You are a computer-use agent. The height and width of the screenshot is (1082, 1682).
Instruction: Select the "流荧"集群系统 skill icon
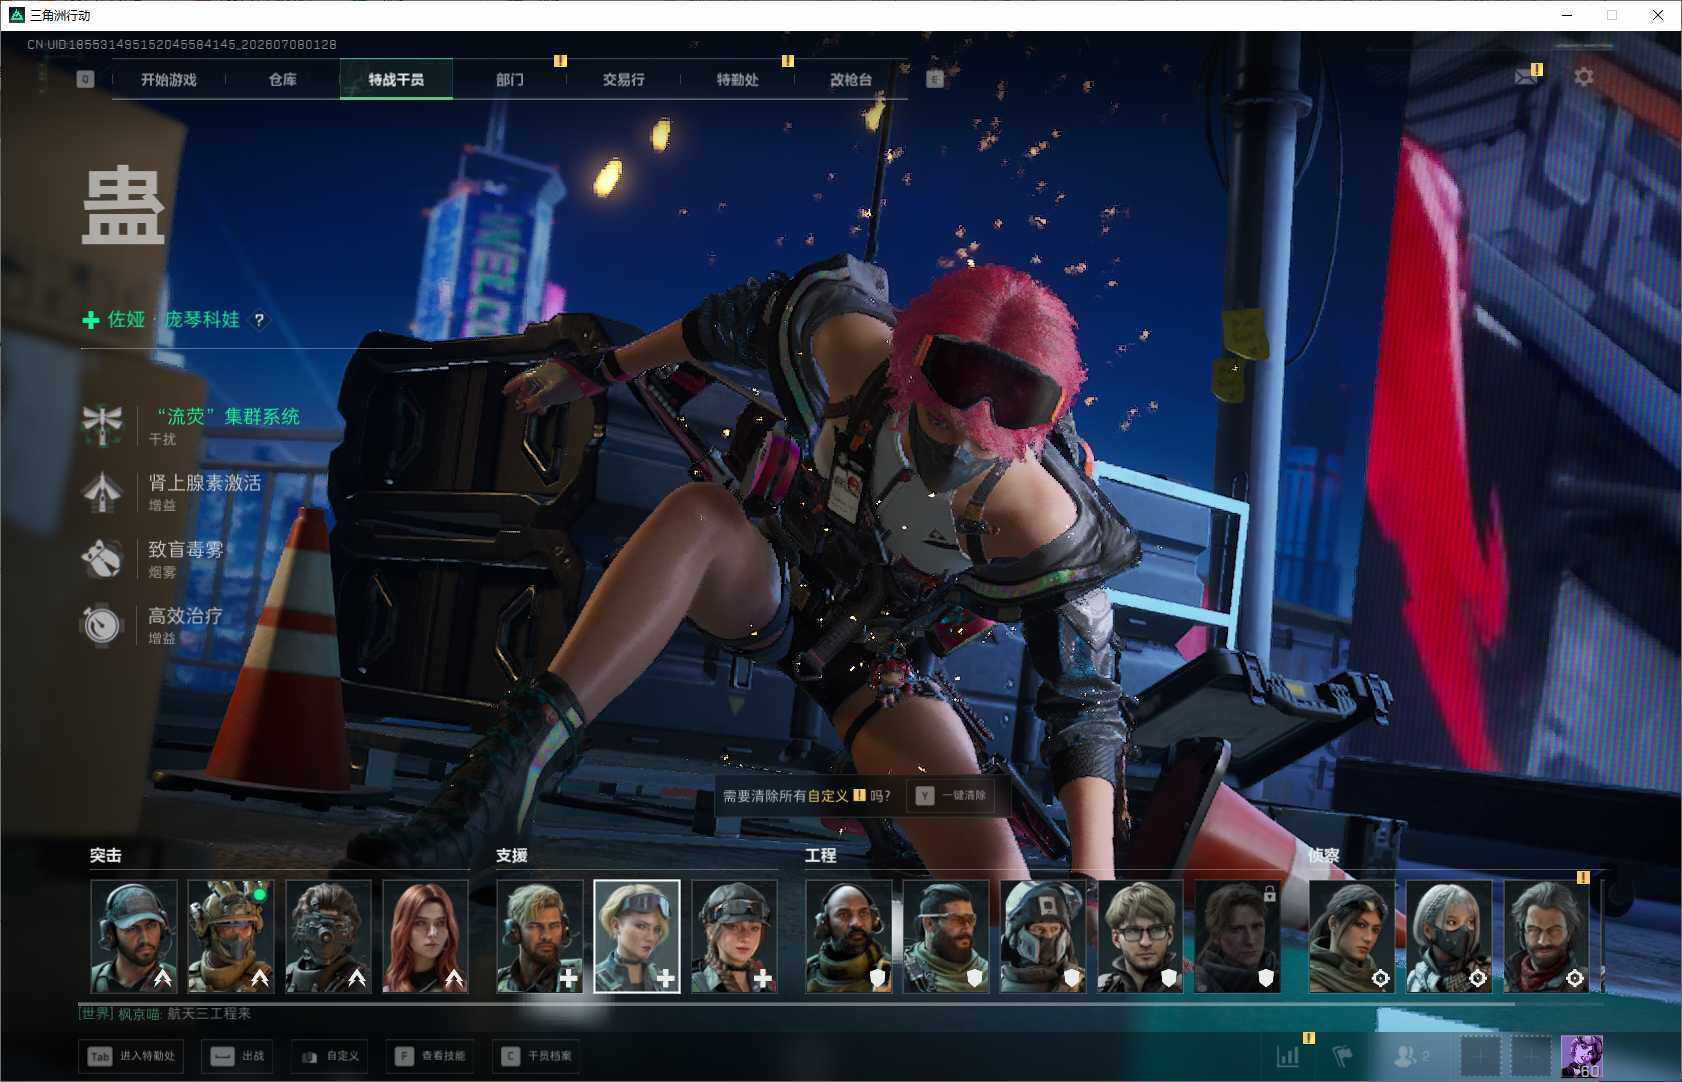(x=102, y=425)
